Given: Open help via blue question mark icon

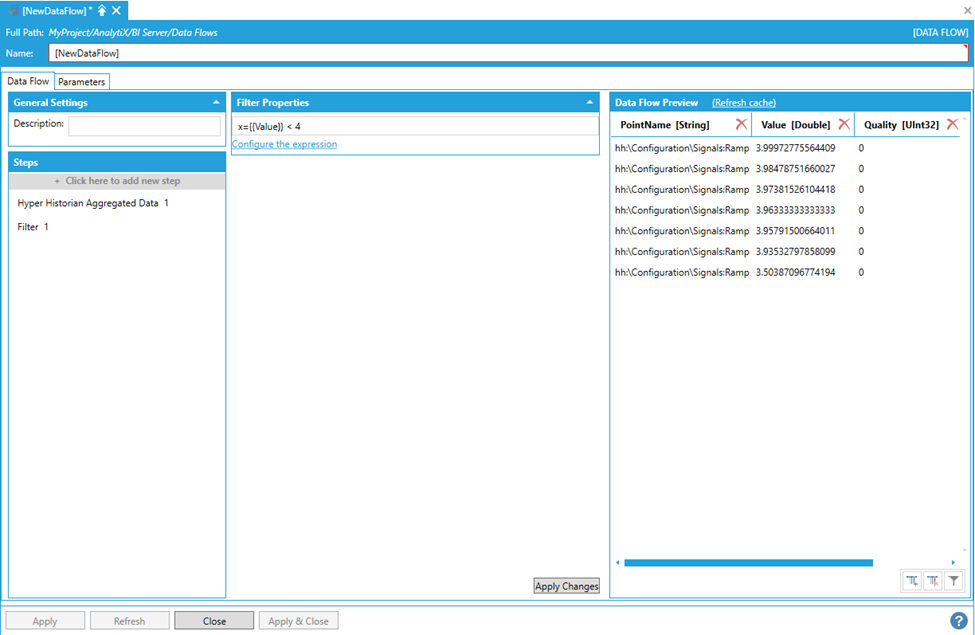Looking at the screenshot, I should click(x=958, y=621).
